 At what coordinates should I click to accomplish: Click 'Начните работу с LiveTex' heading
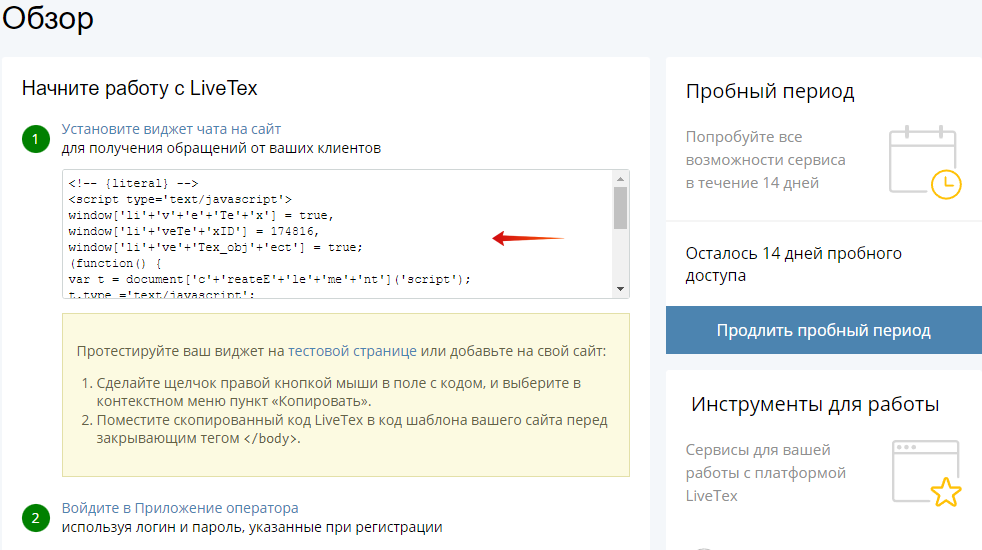140,88
